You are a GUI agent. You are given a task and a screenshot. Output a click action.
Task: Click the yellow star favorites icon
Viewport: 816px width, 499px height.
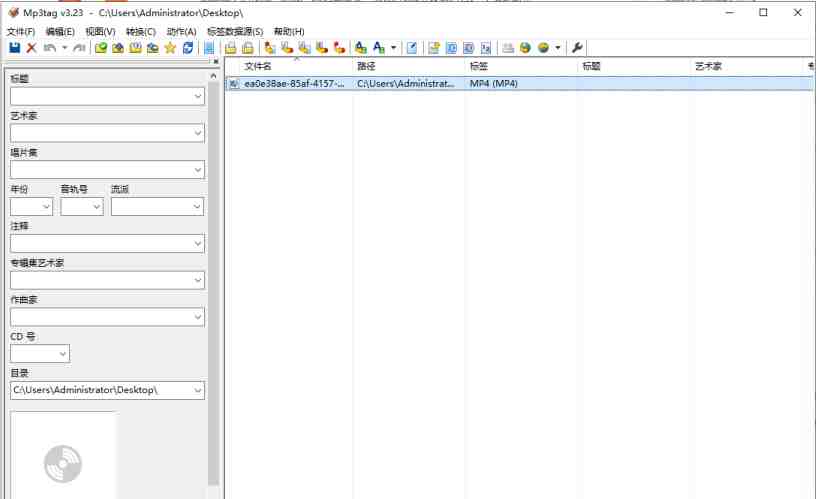pos(170,48)
